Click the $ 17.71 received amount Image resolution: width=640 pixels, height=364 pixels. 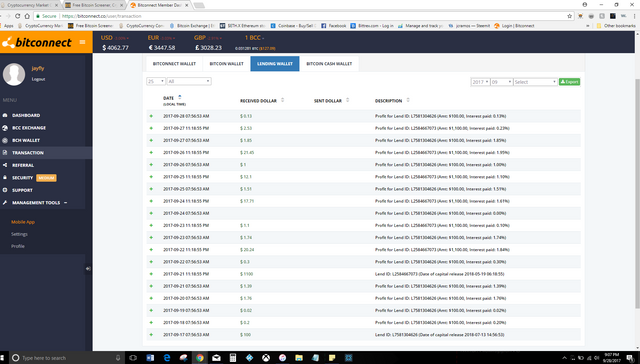(x=247, y=201)
